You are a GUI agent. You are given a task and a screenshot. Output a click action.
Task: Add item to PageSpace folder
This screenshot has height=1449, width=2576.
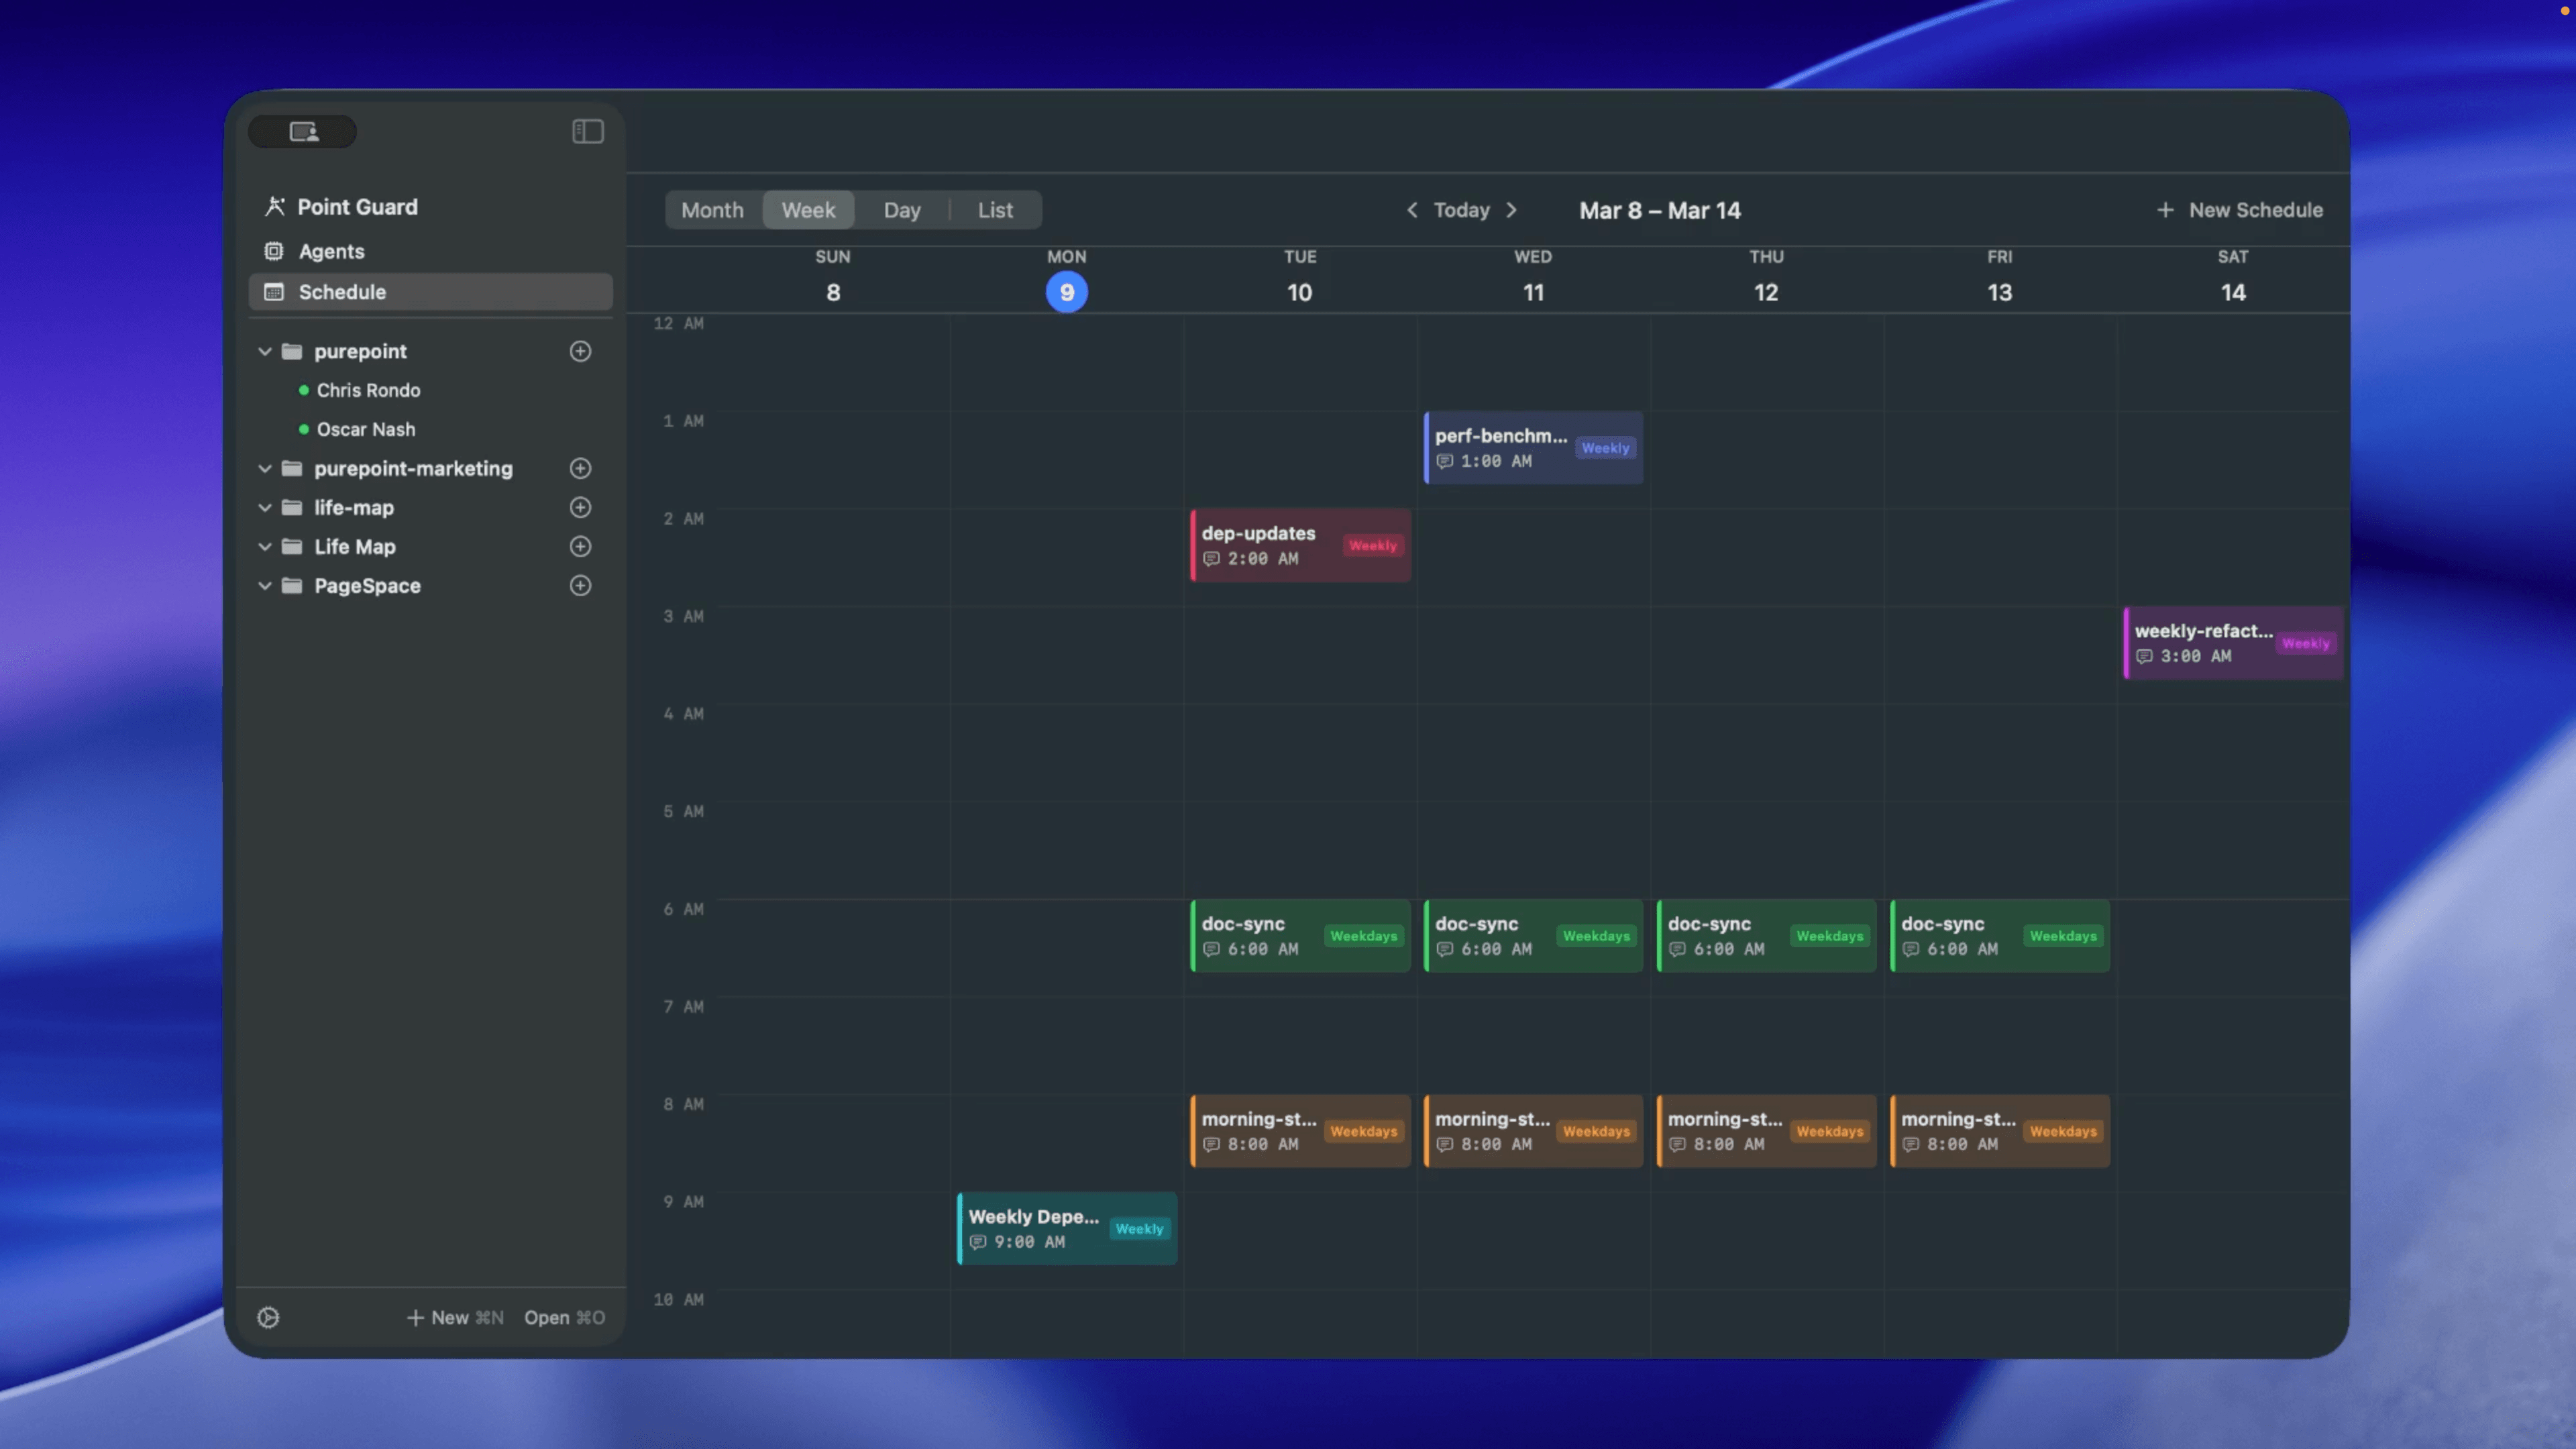point(580,585)
